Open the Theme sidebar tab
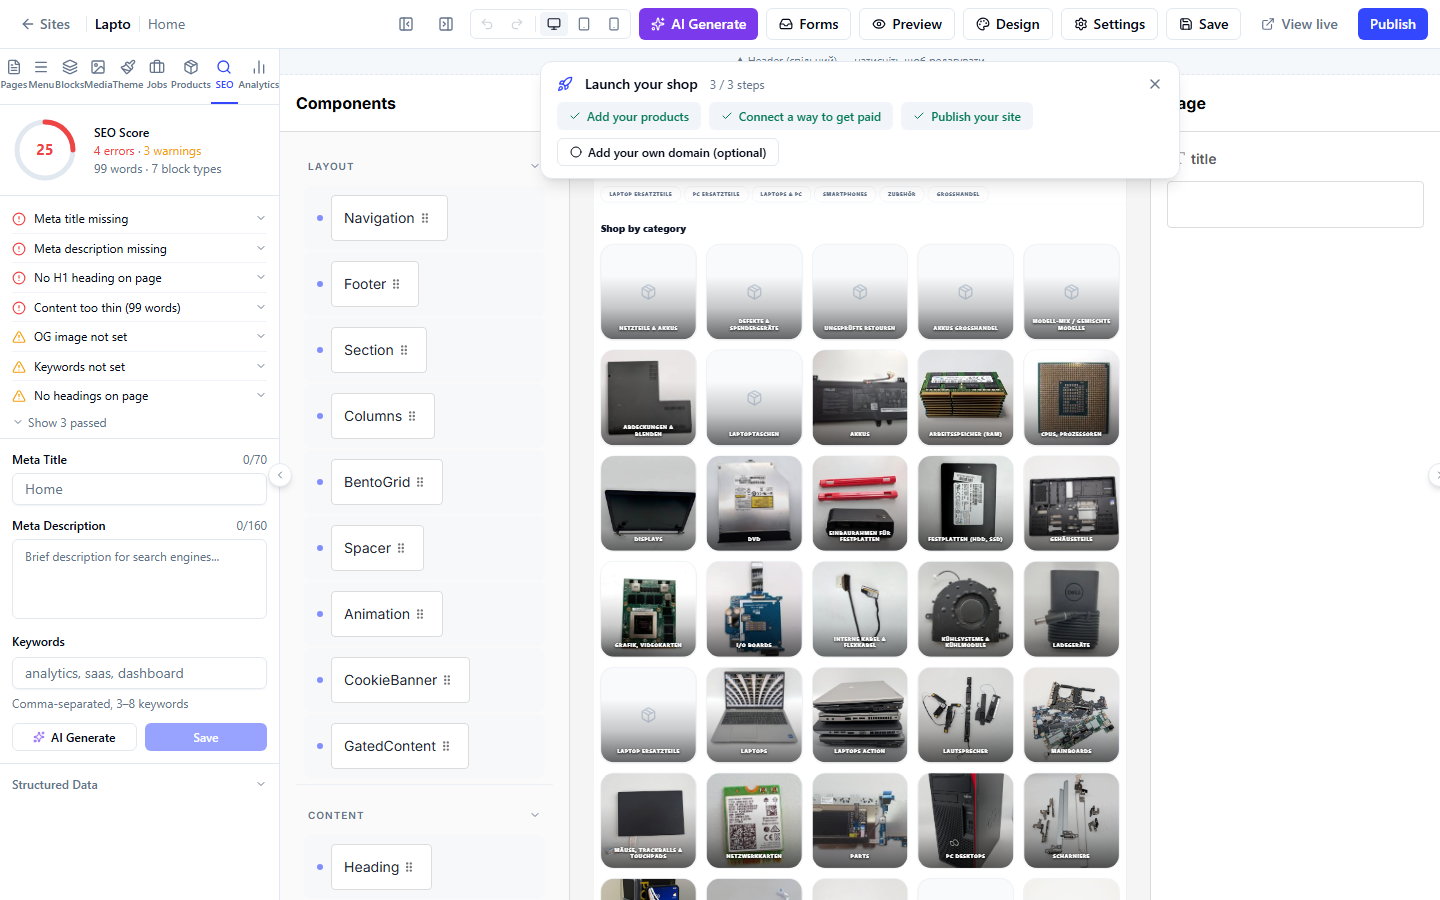Screen dimensions: 1440x900 pyautogui.click(x=128, y=74)
